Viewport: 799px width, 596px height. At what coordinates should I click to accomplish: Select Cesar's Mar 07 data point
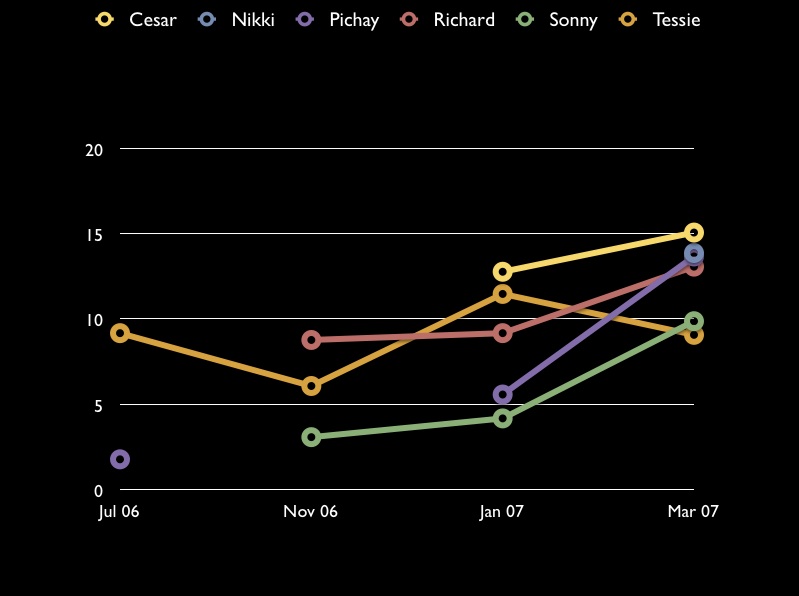693,233
